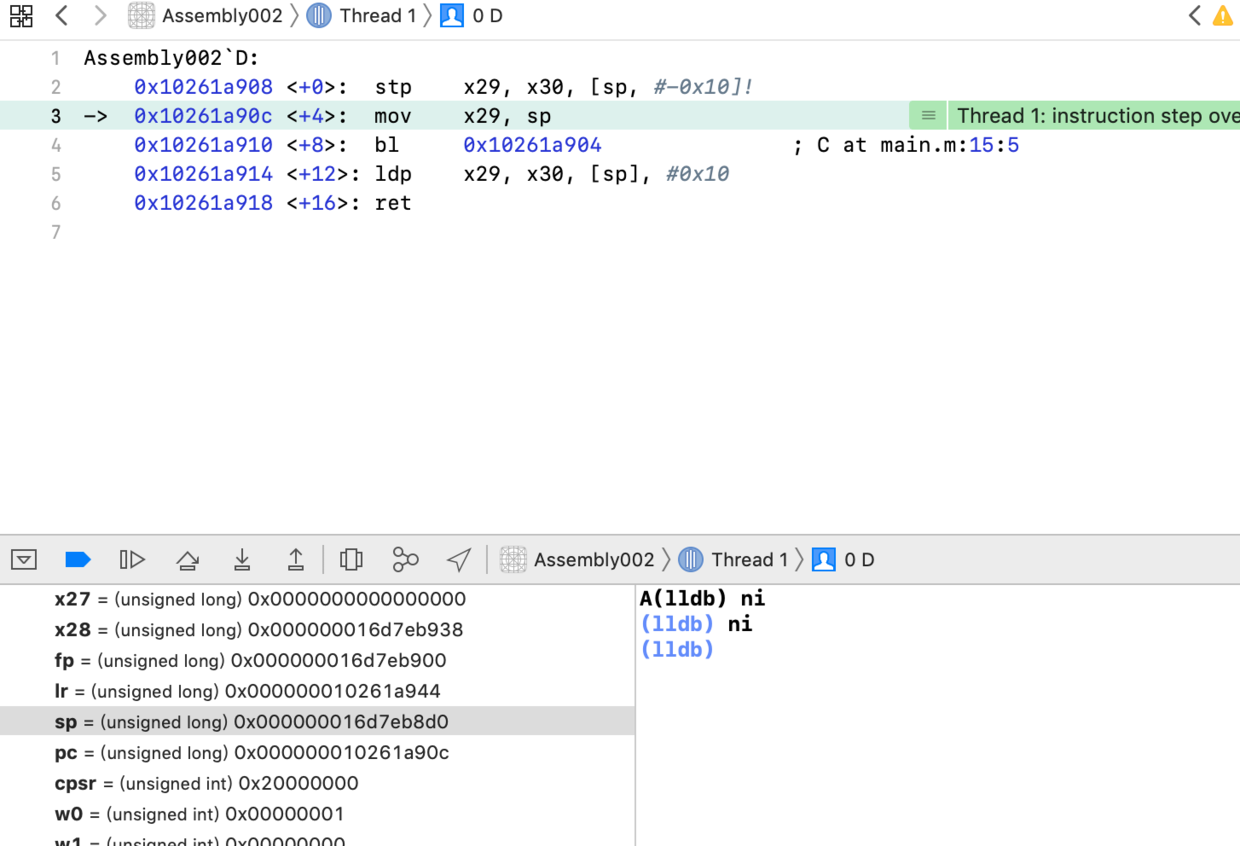
Task: Select Assembly002 in debug bar
Action: tap(594, 560)
